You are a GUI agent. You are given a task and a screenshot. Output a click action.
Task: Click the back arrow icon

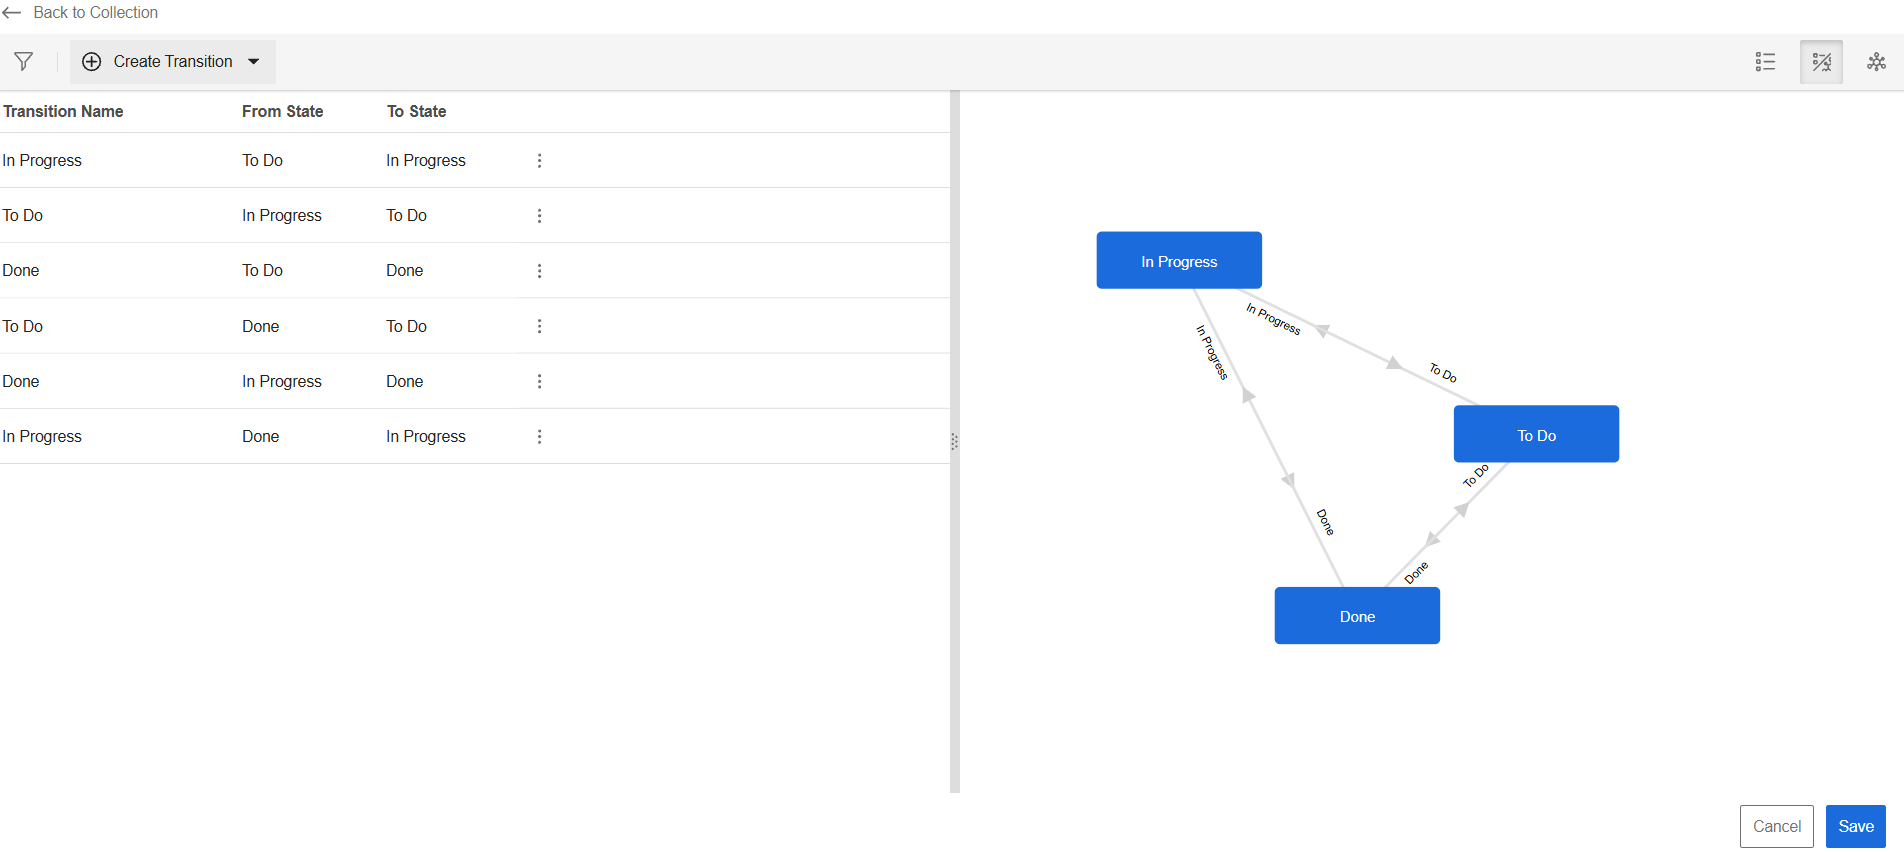click(12, 13)
